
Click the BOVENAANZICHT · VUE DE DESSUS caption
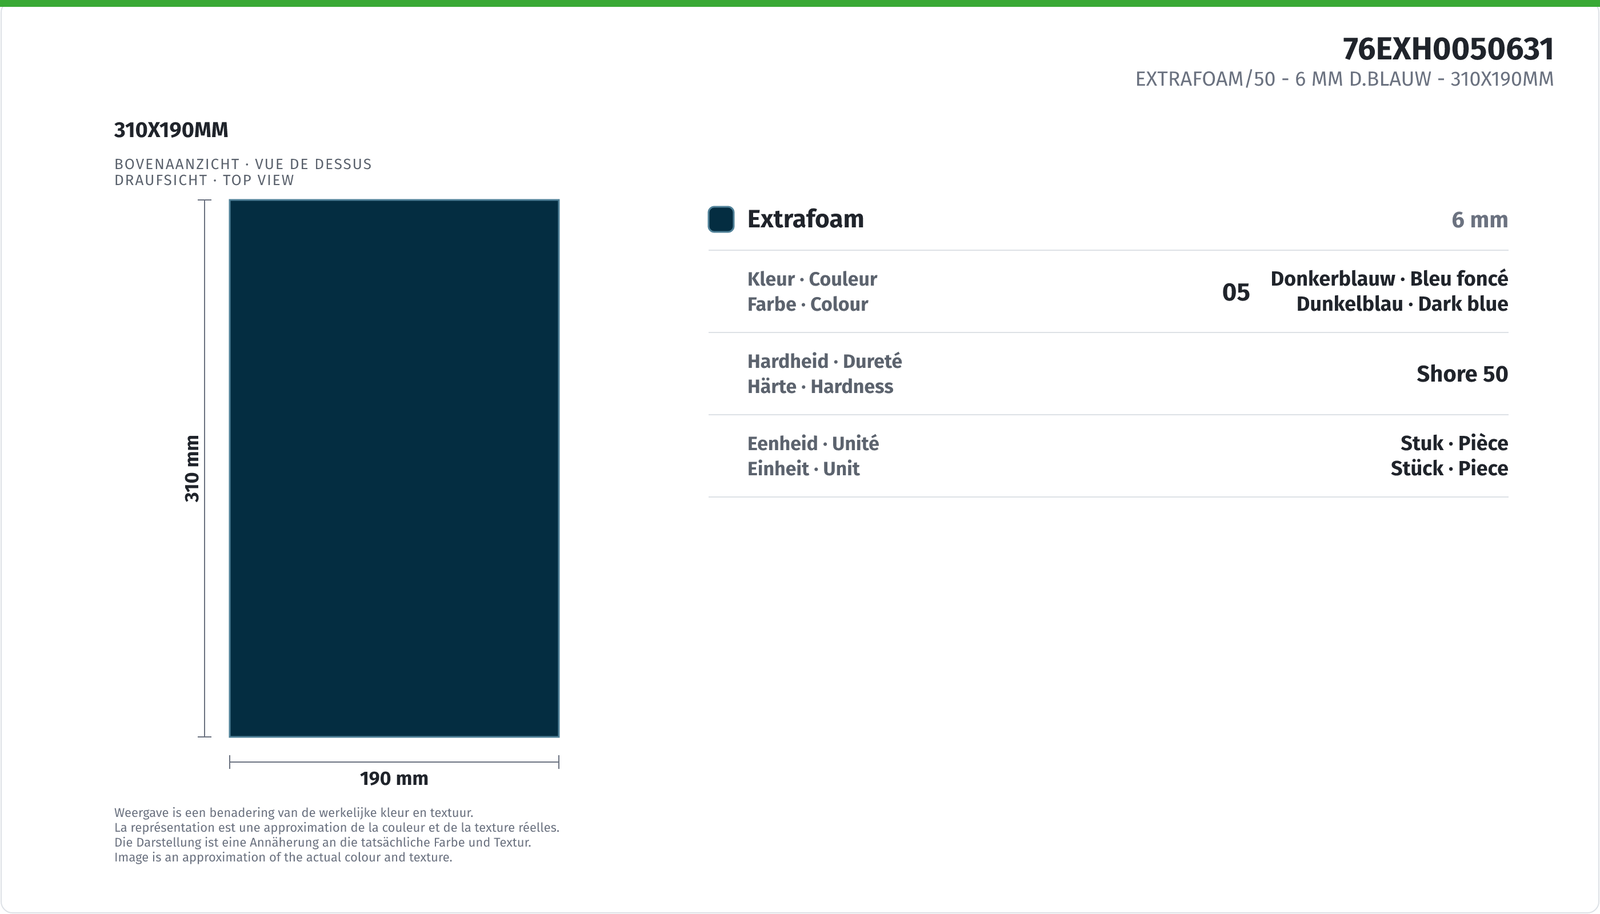243,164
